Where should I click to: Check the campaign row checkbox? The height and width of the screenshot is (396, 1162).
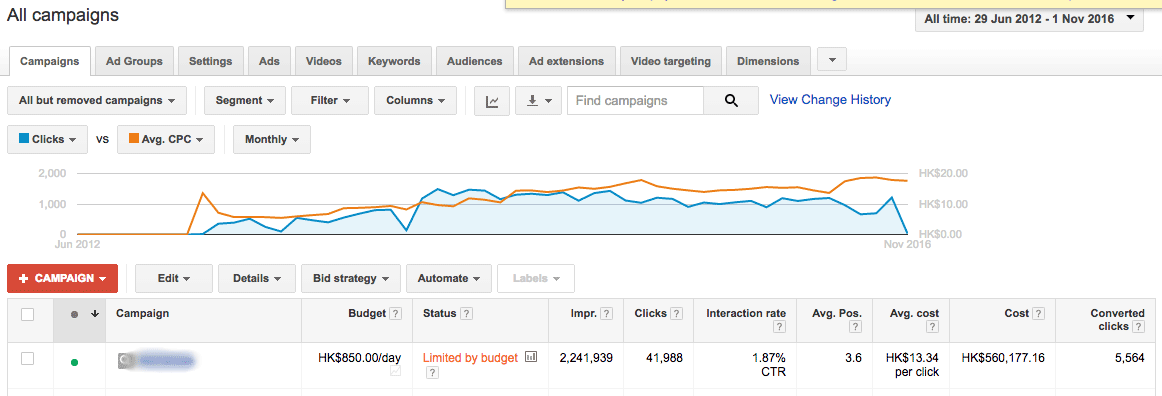pos(27,359)
